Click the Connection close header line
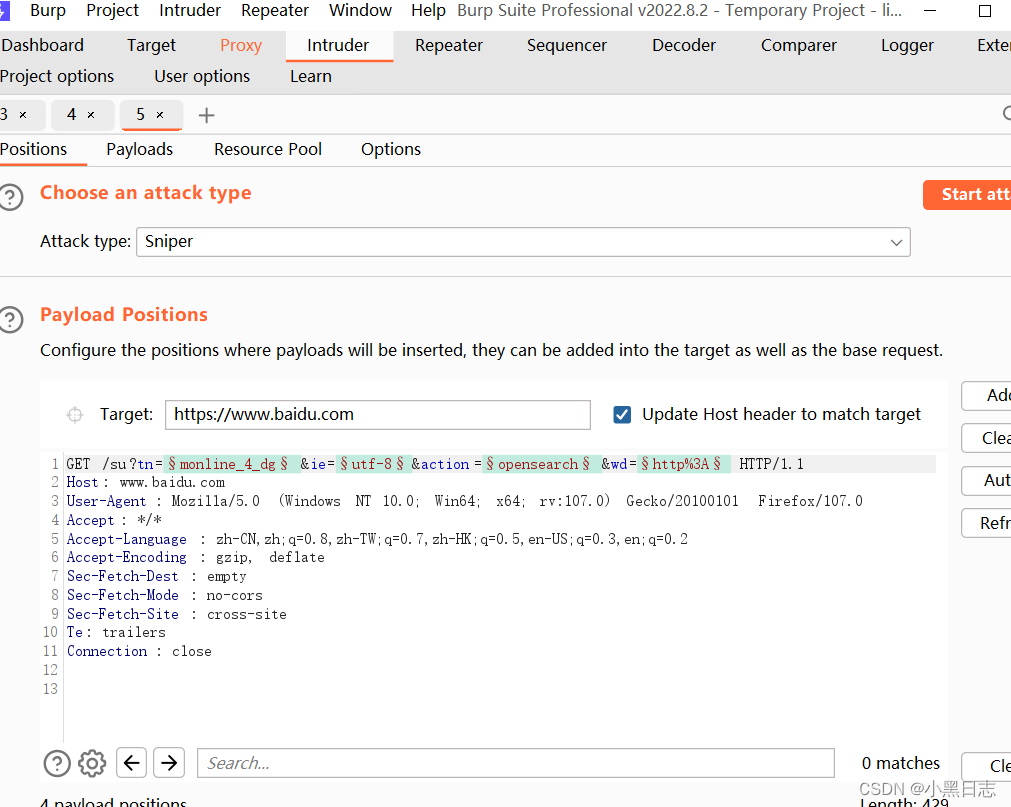The height and width of the screenshot is (807, 1011). [139, 652]
